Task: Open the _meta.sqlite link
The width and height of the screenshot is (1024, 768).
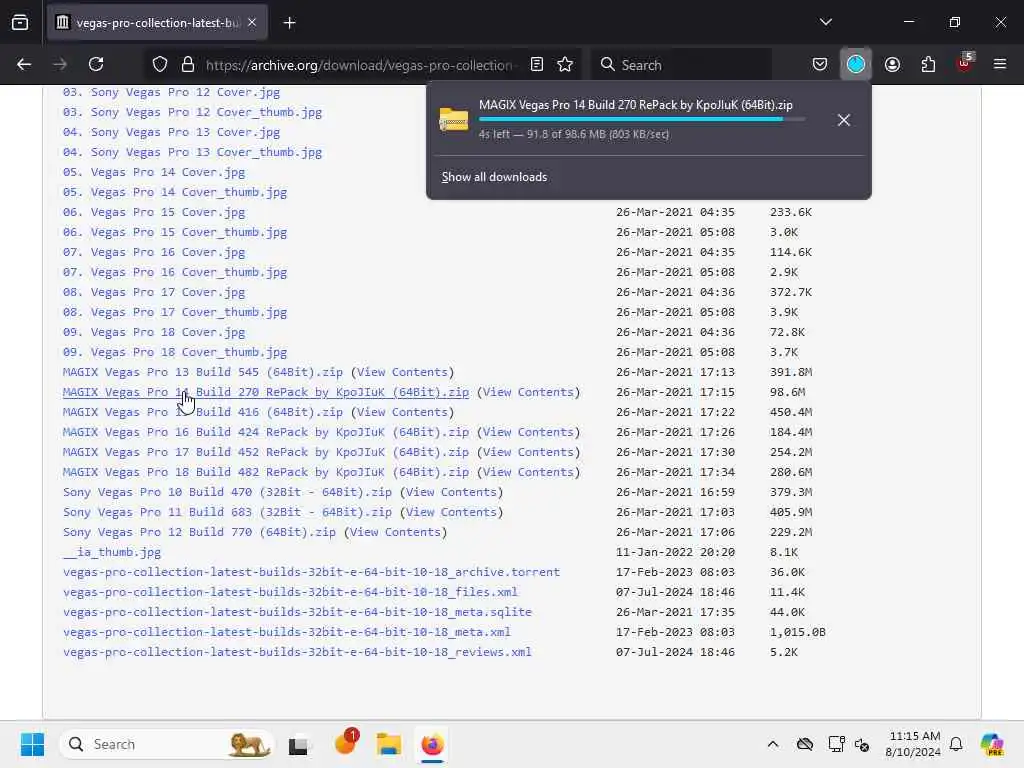Action: (297, 612)
